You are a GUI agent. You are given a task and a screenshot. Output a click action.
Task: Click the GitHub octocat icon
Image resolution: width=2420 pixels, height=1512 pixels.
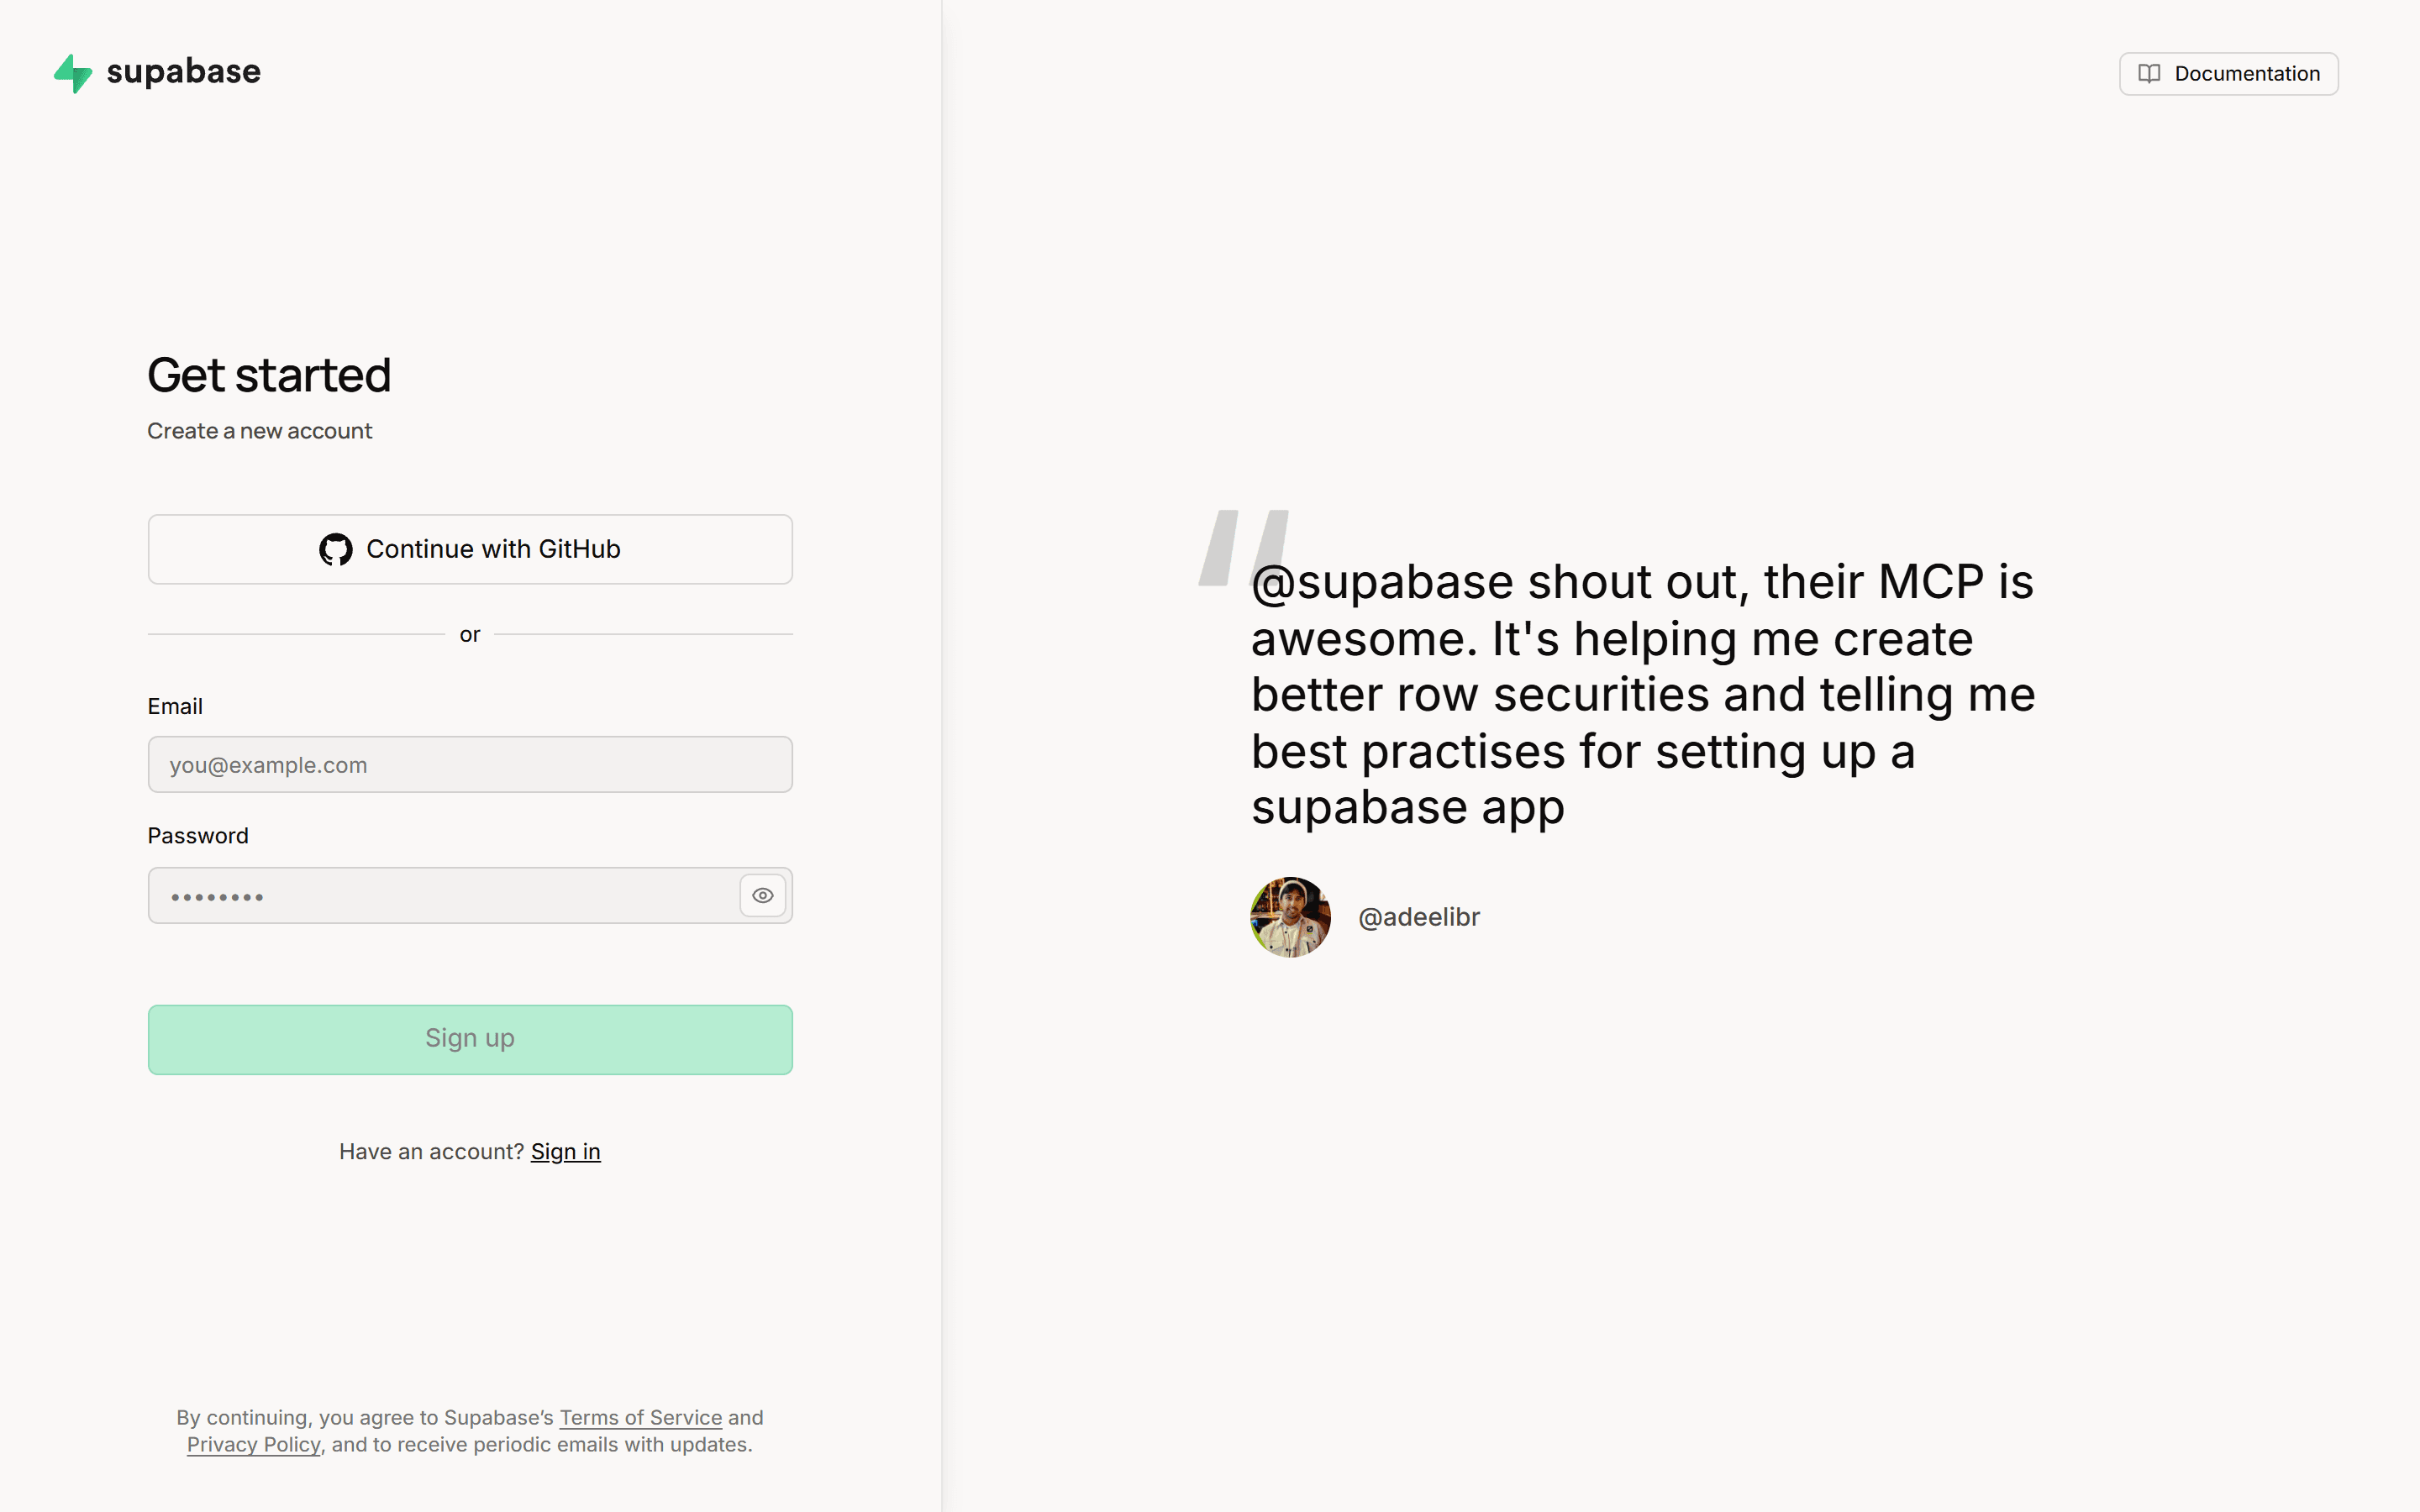335,549
